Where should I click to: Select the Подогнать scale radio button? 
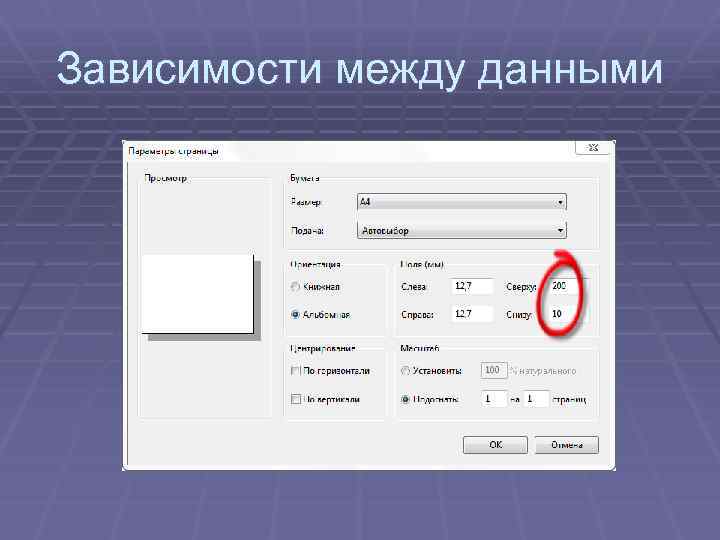(405, 399)
